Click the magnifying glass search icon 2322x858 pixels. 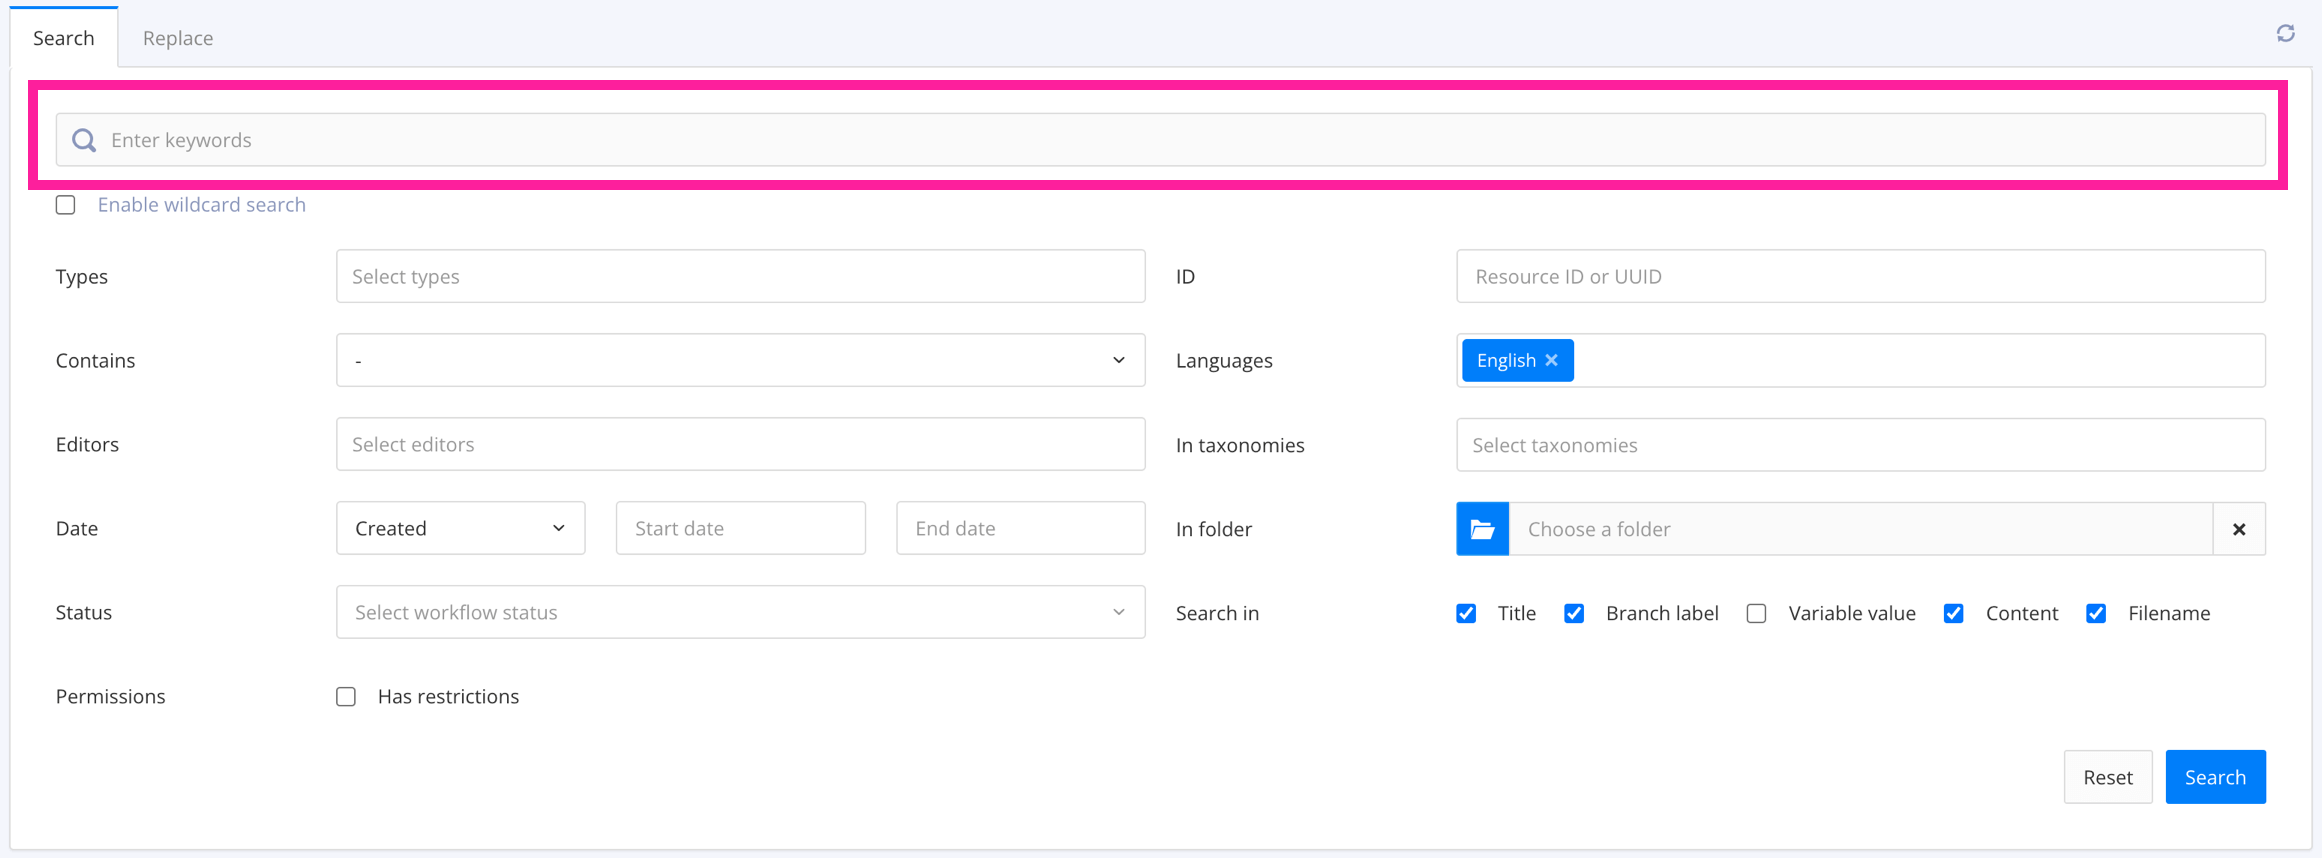click(x=84, y=140)
